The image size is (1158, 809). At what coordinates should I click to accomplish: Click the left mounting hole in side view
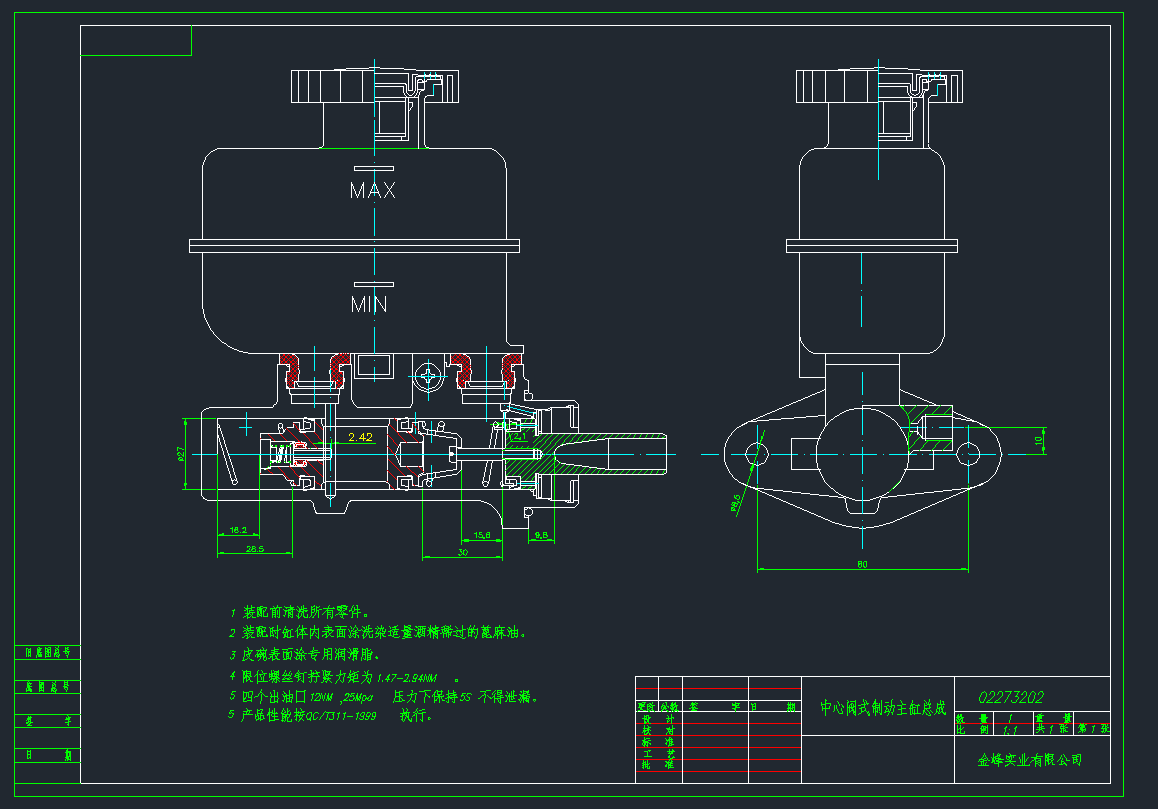[x=757, y=454]
